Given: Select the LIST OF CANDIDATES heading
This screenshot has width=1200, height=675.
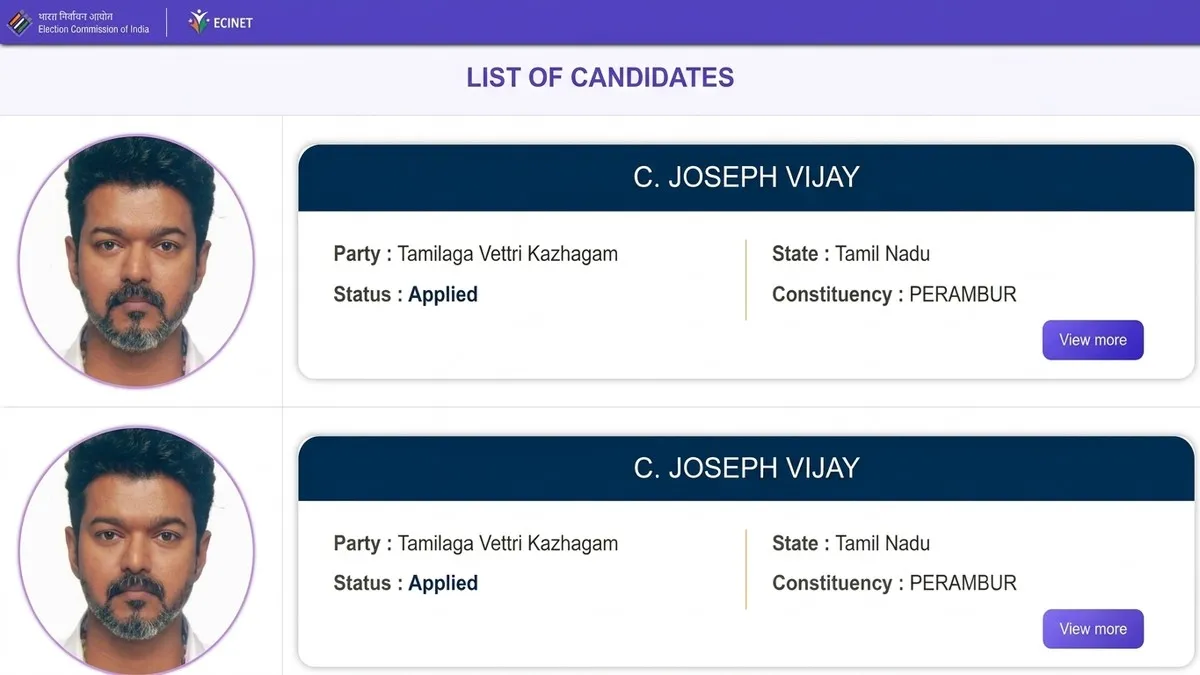Looking at the screenshot, I should [x=600, y=78].
